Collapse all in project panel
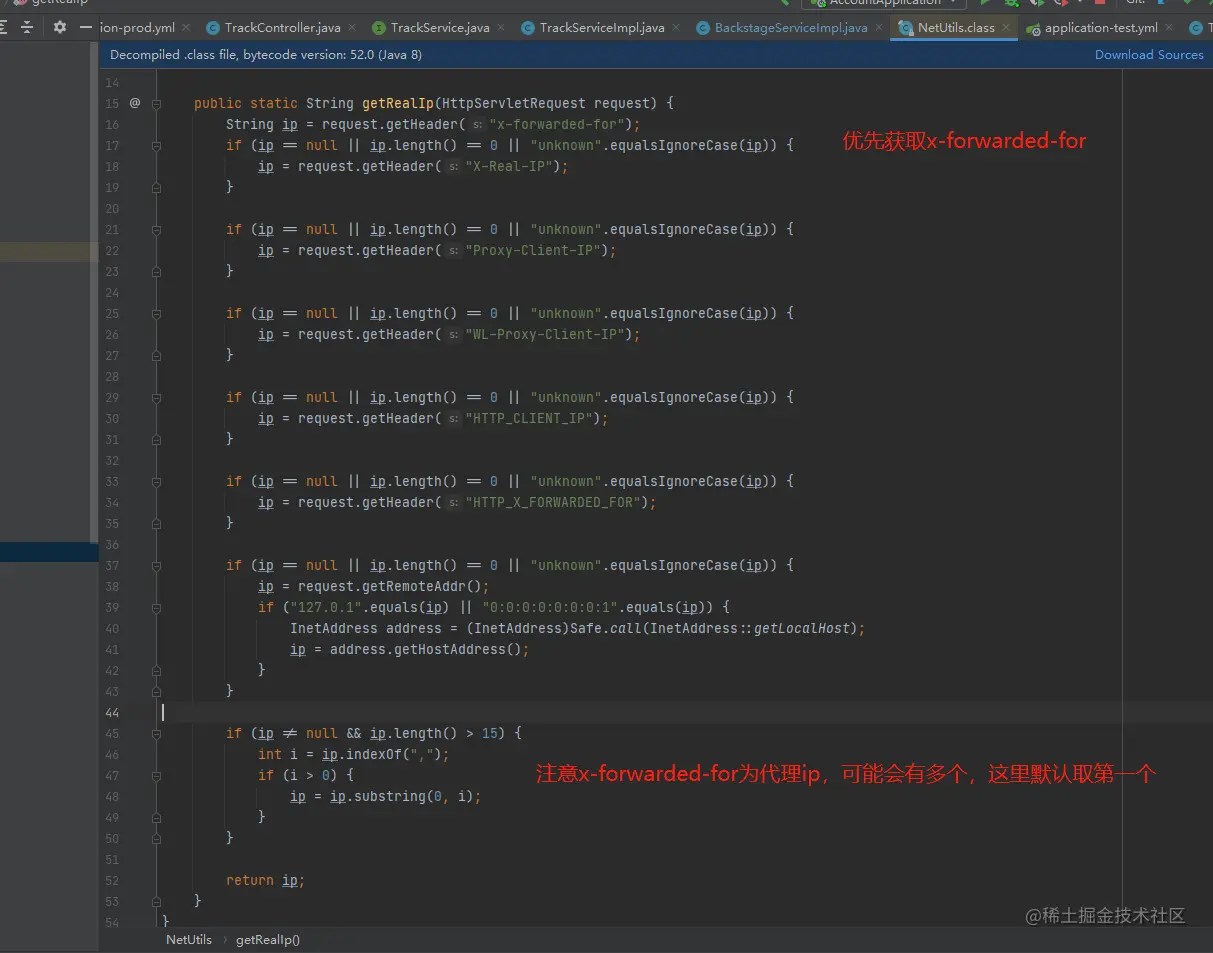This screenshot has width=1213, height=953. click(27, 28)
